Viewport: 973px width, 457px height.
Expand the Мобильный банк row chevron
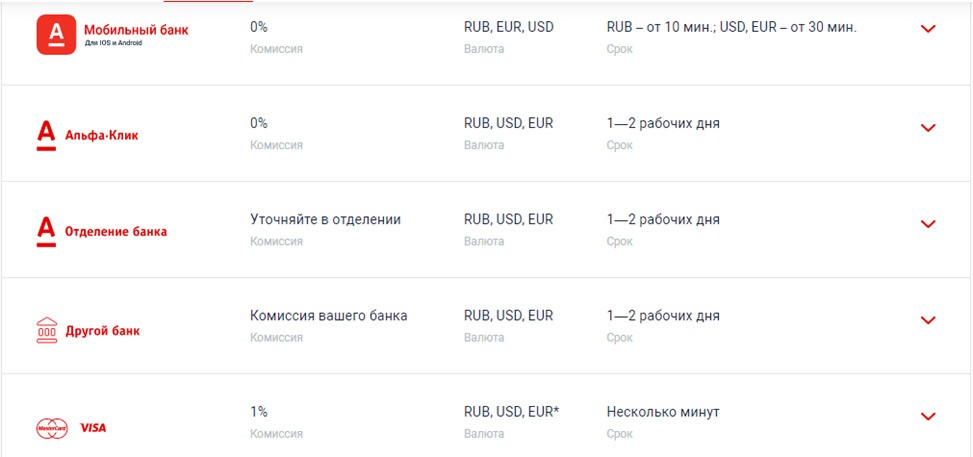[928, 29]
